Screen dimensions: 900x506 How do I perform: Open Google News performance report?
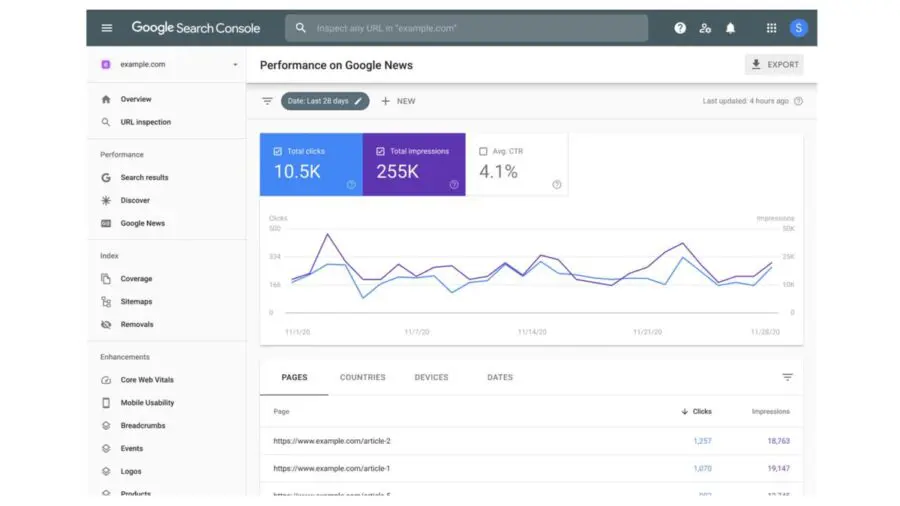[143, 224]
